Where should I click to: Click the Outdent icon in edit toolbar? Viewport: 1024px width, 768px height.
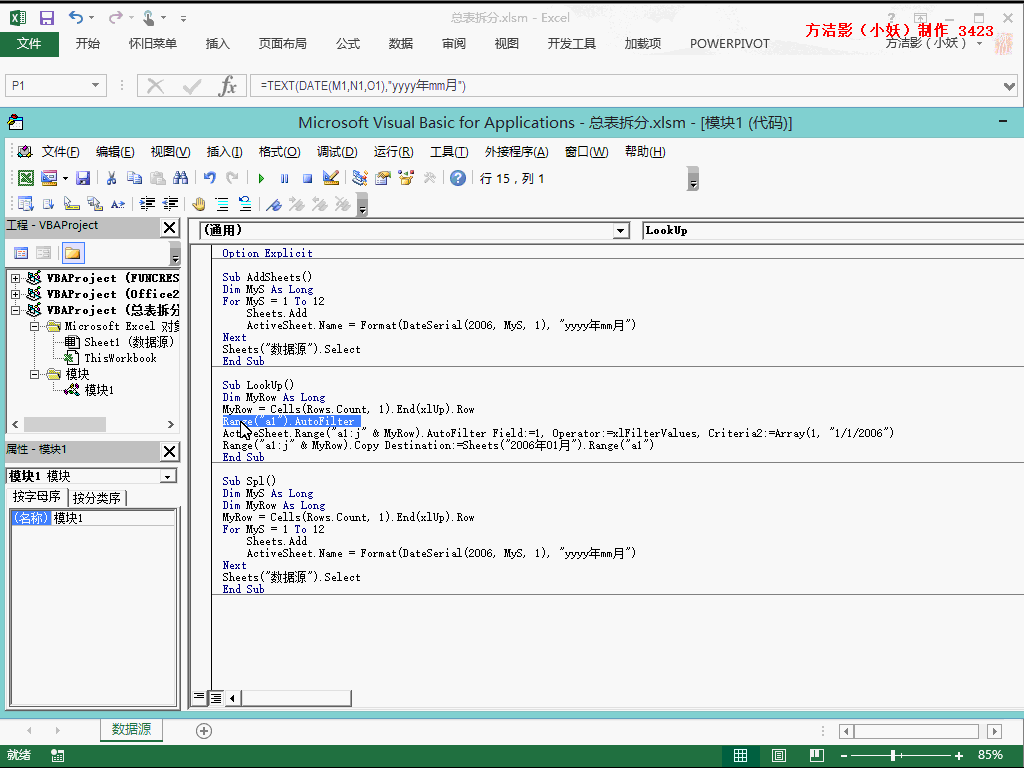pos(170,204)
